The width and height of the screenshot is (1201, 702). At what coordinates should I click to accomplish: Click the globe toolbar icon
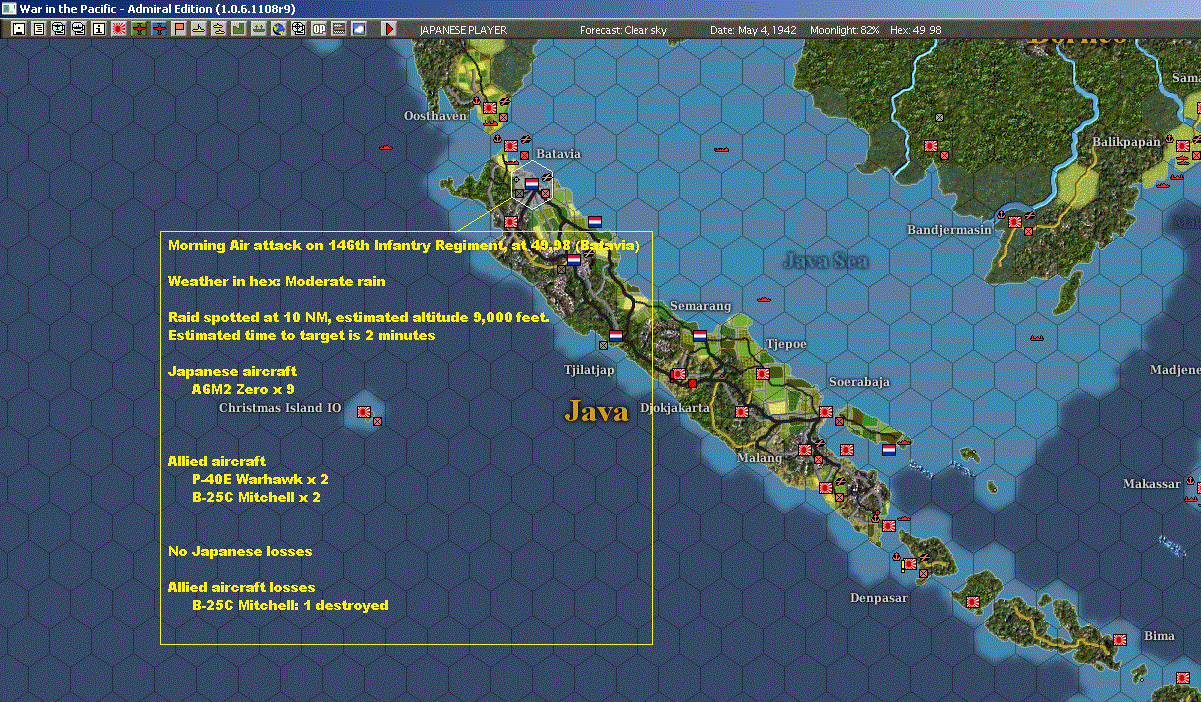click(277, 29)
